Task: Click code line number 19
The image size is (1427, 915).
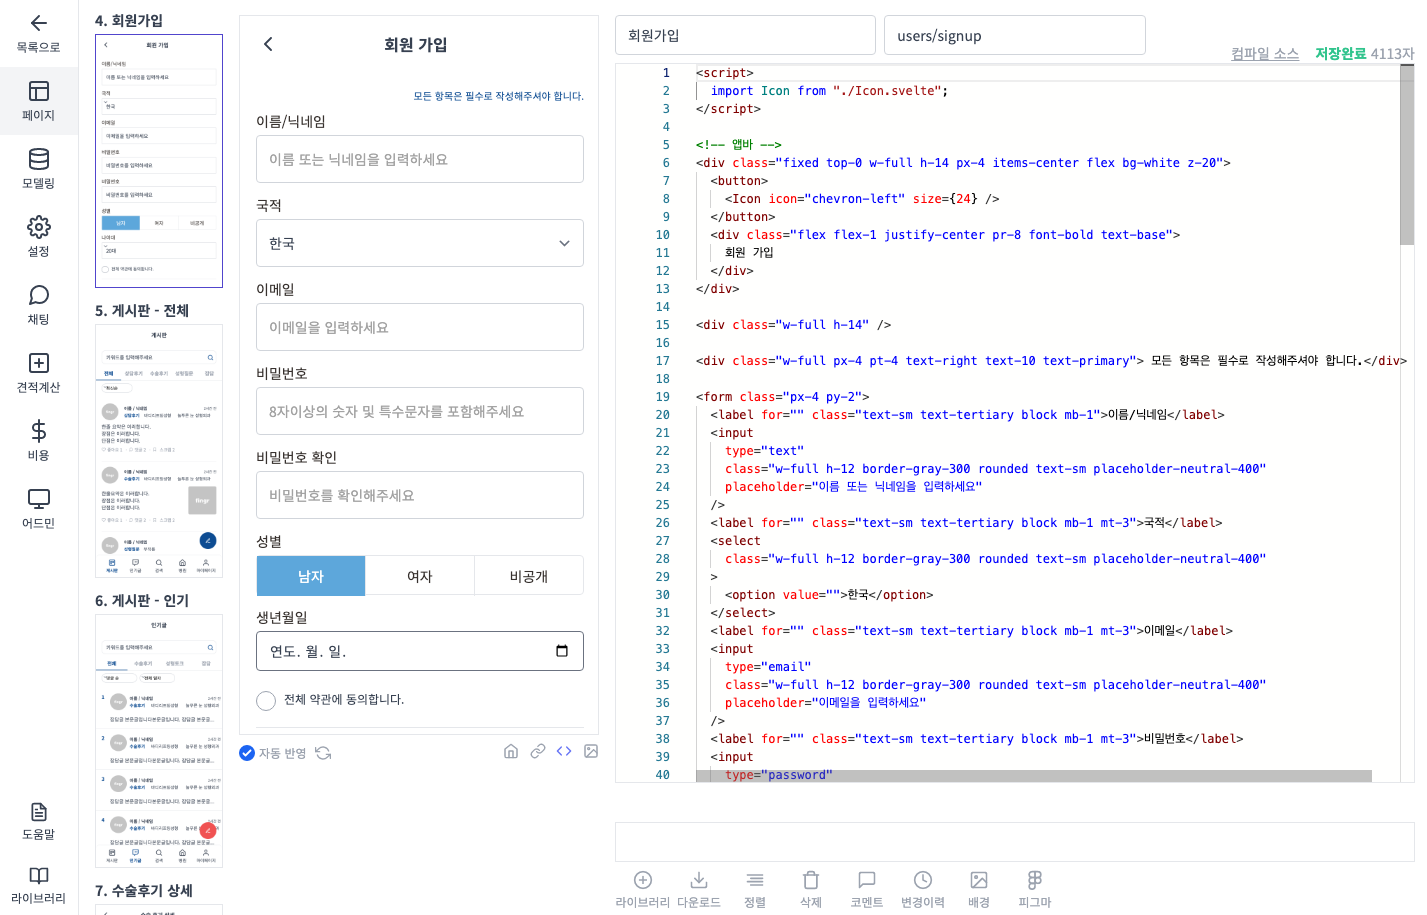Action: [662, 397]
